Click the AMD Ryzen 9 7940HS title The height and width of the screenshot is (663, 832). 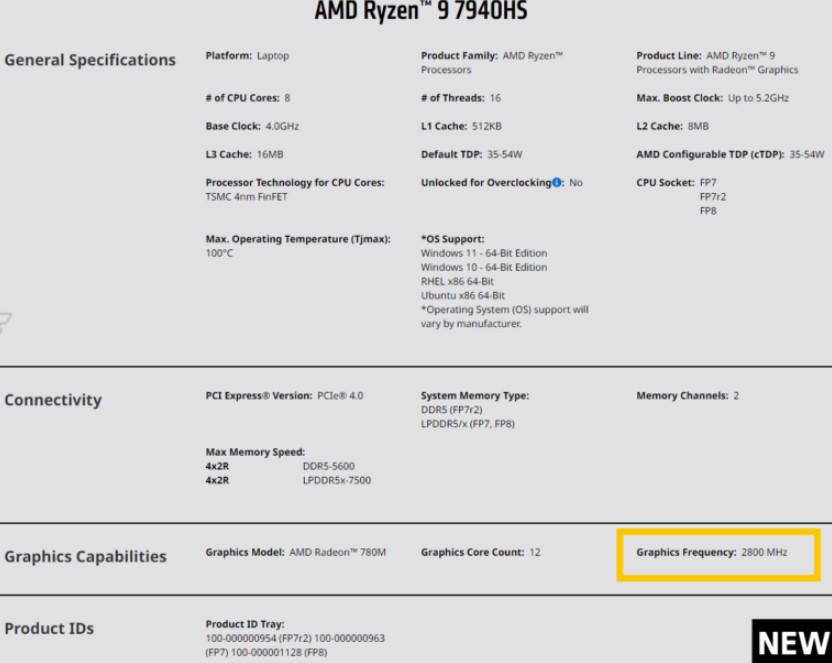click(421, 11)
